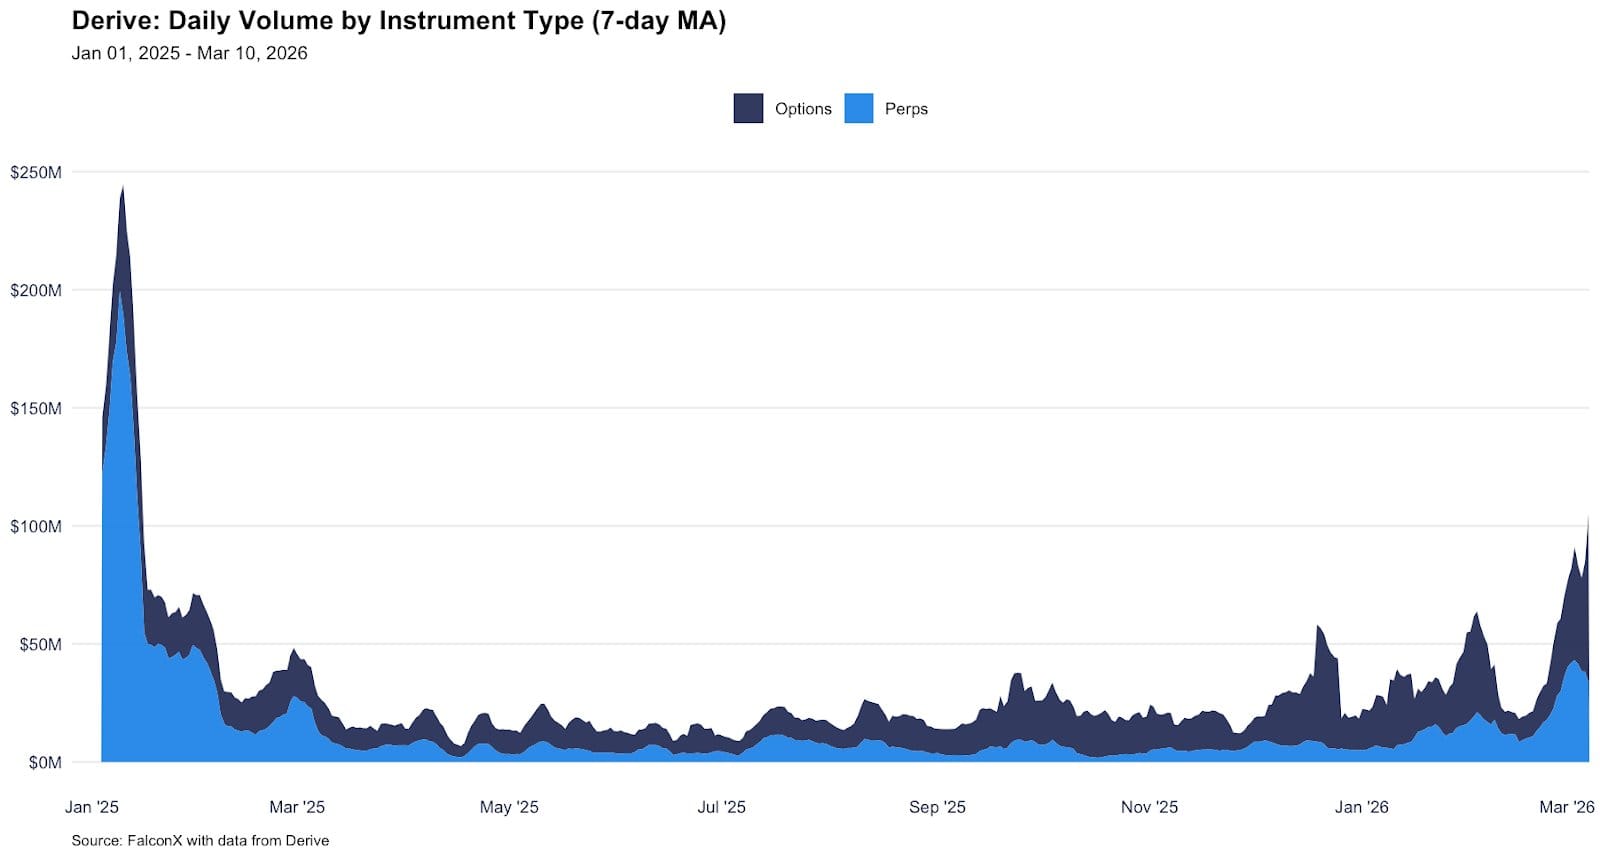Click the dark navy Options legend swatch

[x=748, y=108]
